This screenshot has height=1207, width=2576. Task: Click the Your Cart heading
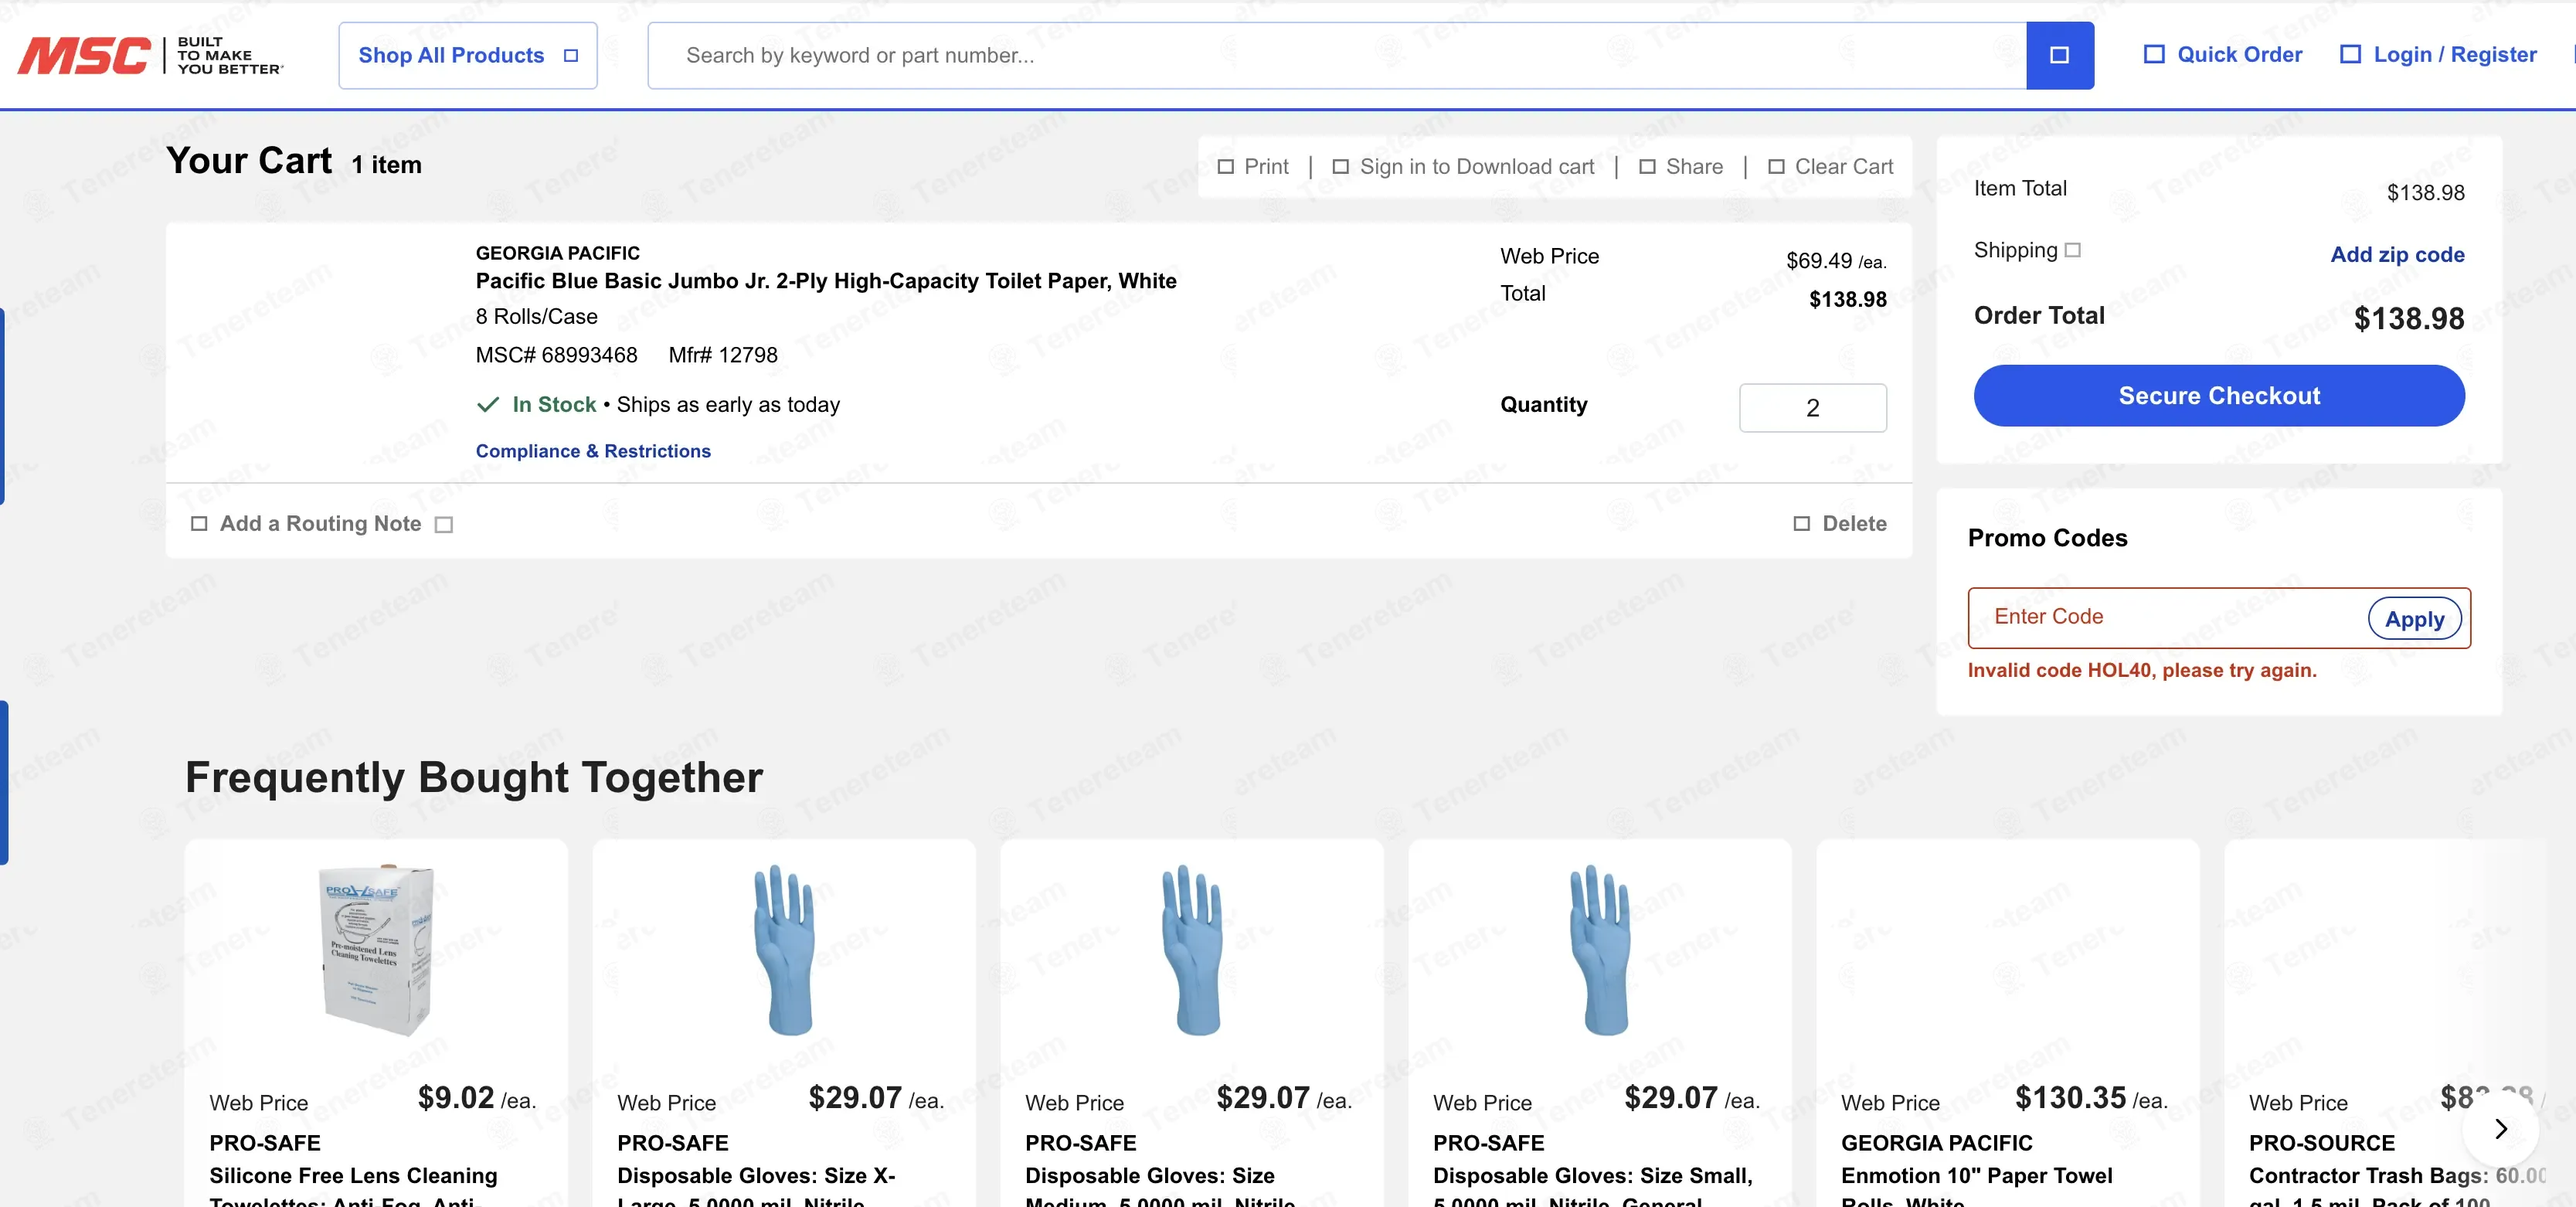(x=249, y=161)
